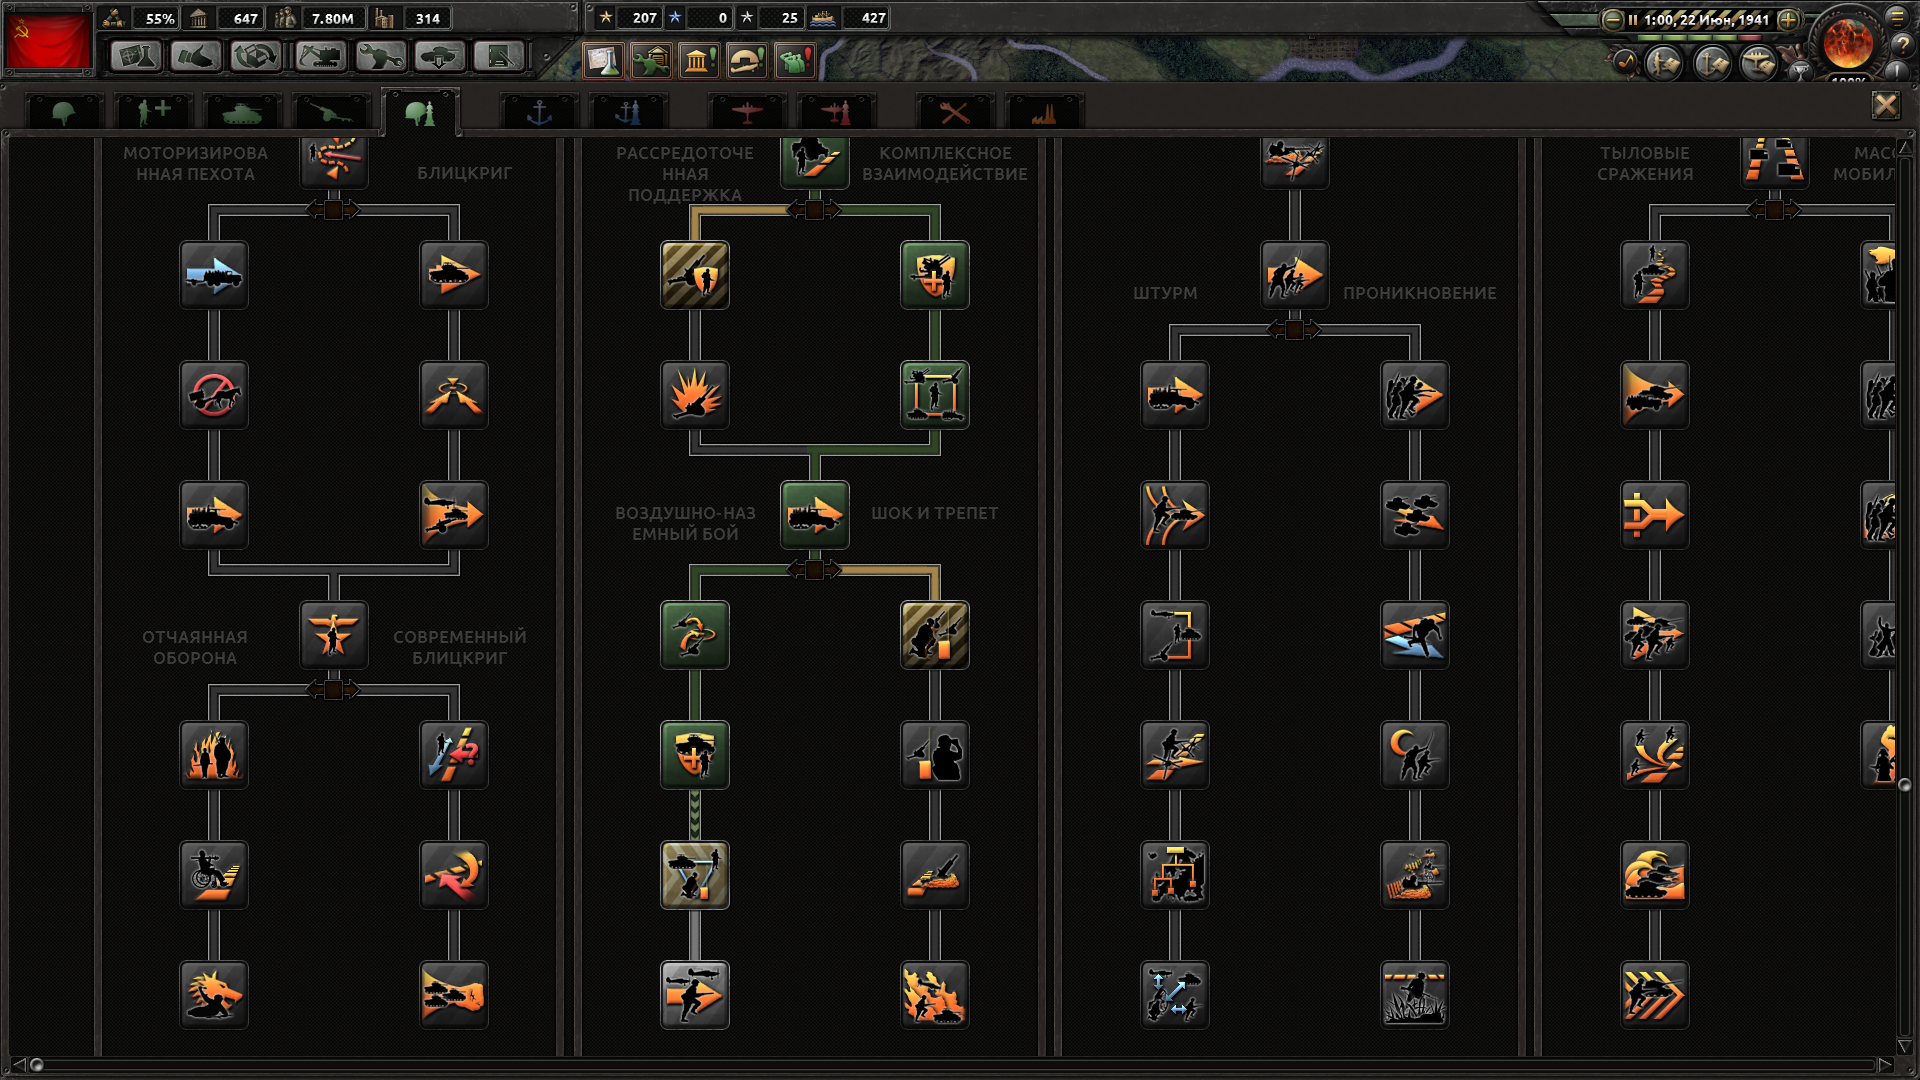This screenshot has height=1080, width=1920.
Task: Toggle branch choice between Отчаянная оборона and Современный блицкриг
Action: click(x=334, y=690)
